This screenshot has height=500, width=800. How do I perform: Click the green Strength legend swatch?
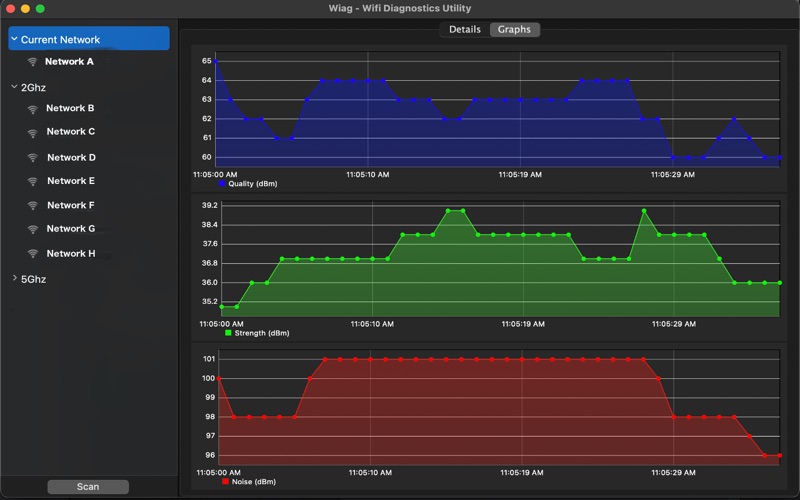tap(228, 333)
